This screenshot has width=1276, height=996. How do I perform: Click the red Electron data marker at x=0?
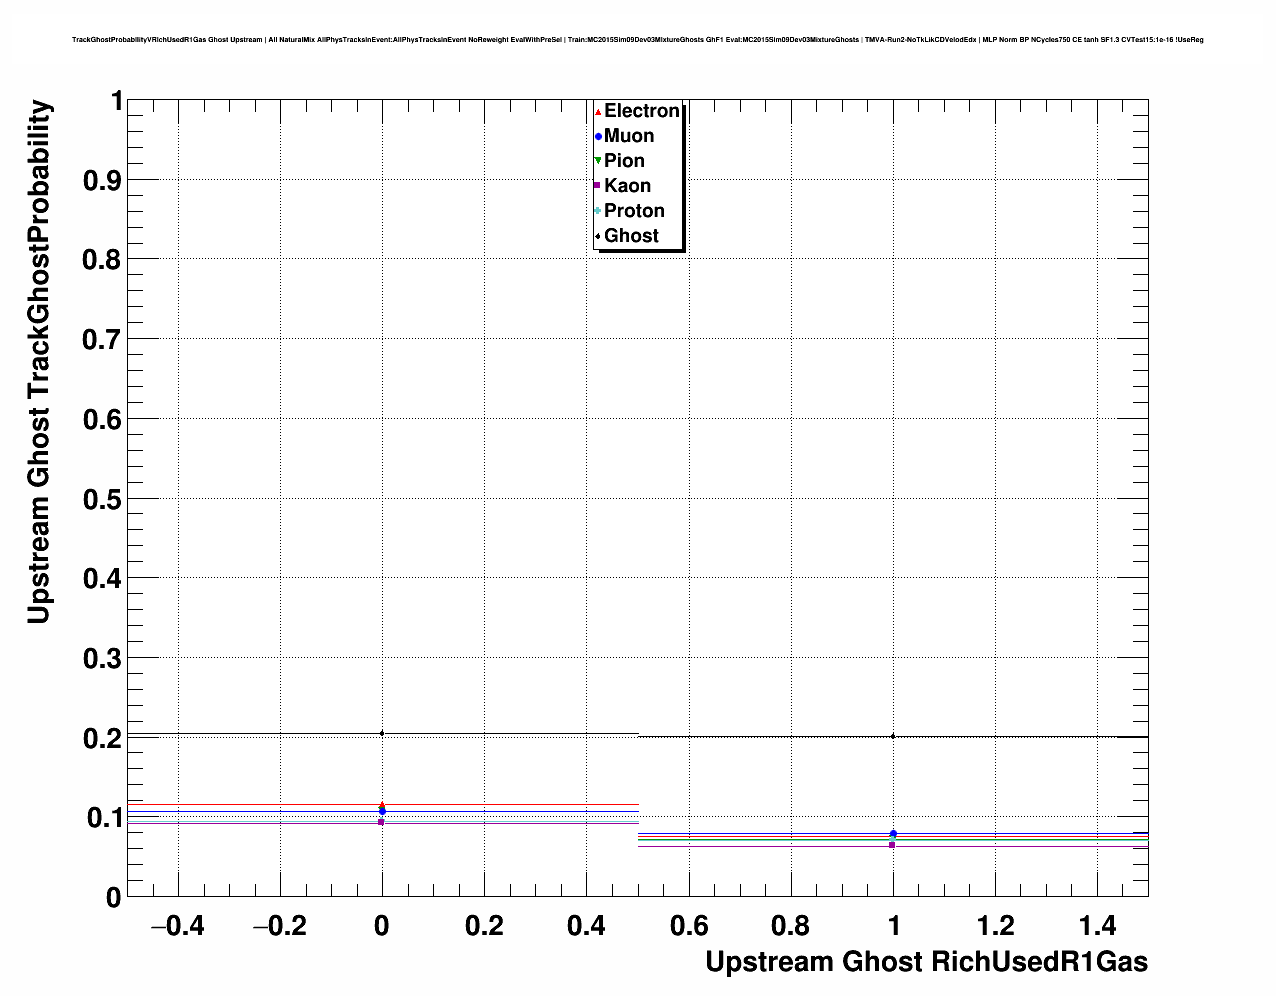pyautogui.click(x=382, y=804)
